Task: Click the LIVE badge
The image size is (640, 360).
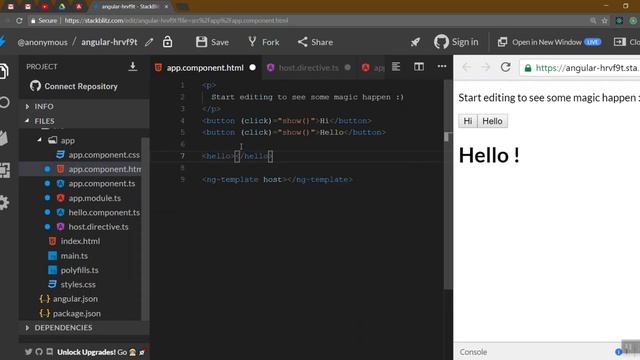Action: click(x=593, y=42)
